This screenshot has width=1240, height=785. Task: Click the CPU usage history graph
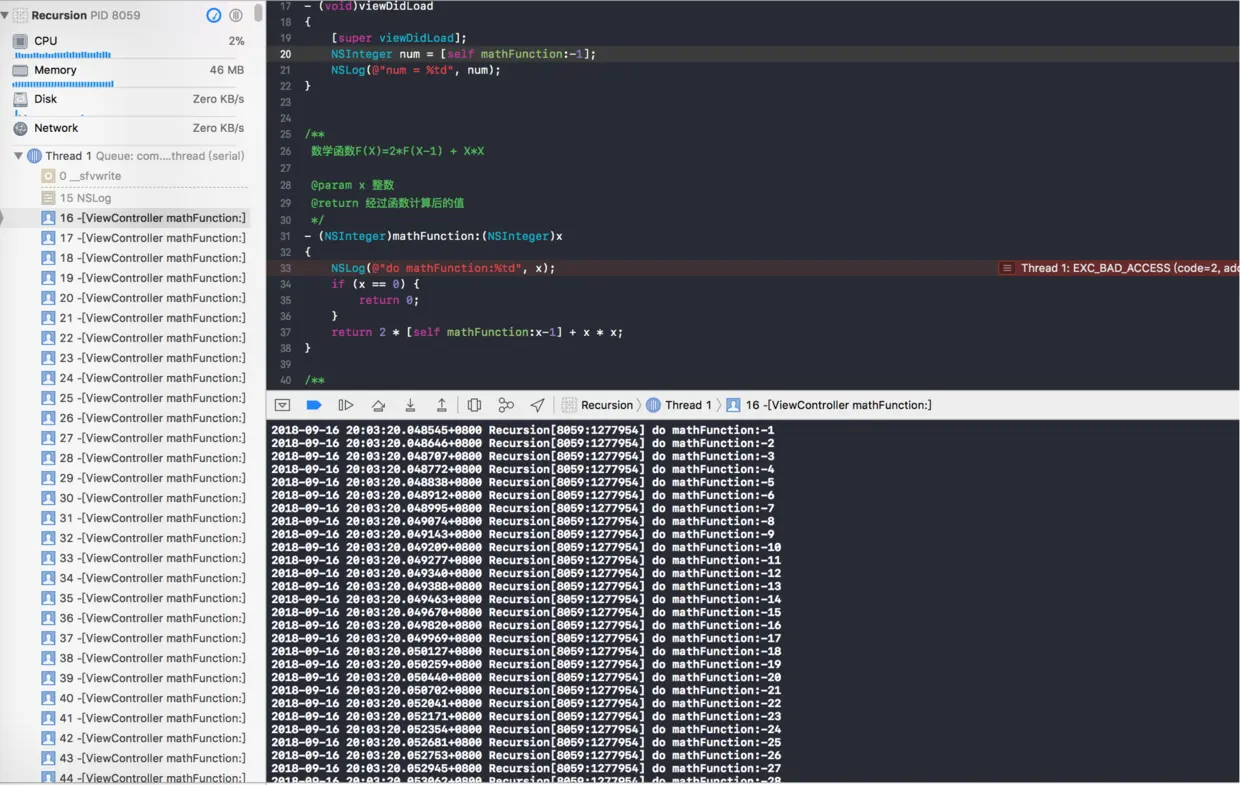62,55
